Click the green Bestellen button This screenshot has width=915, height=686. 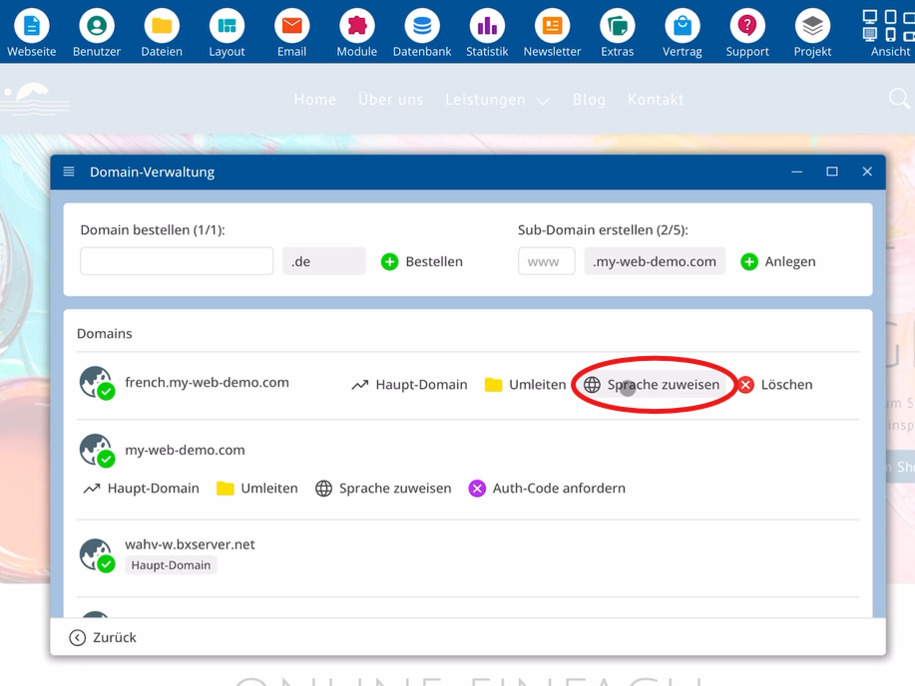422,261
